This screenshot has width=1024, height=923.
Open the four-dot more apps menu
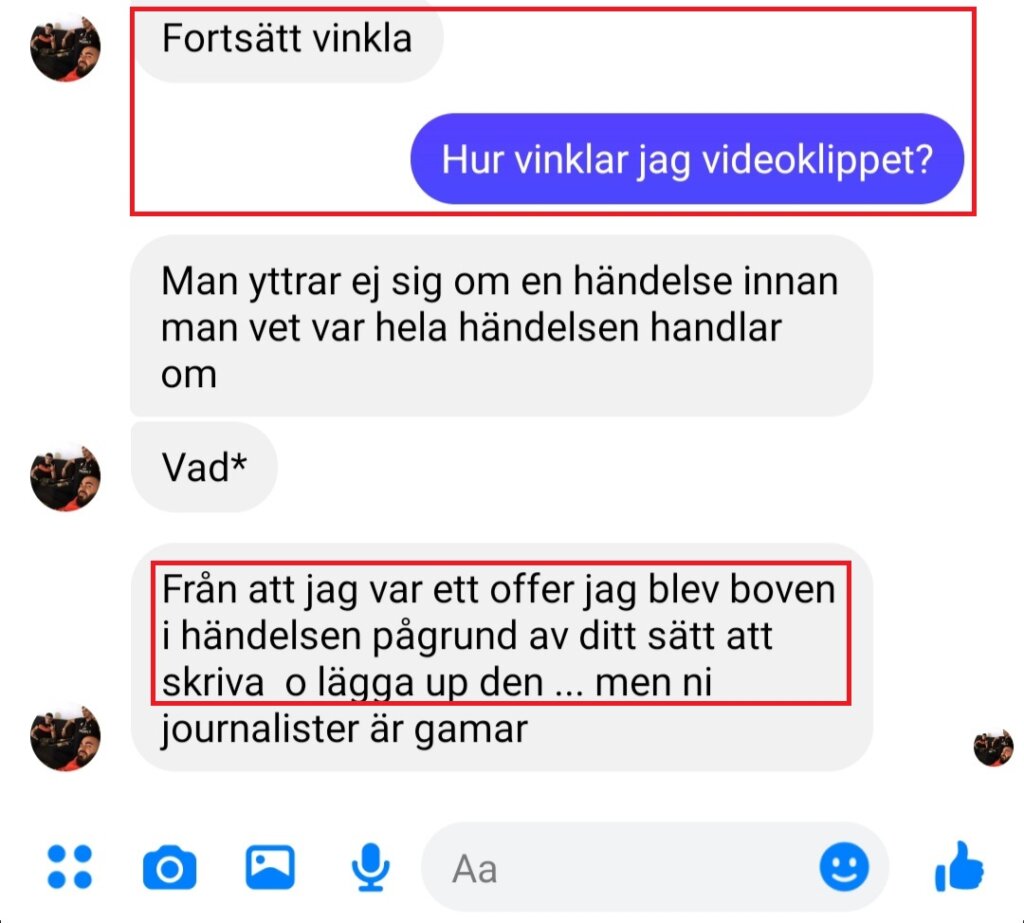point(70,867)
